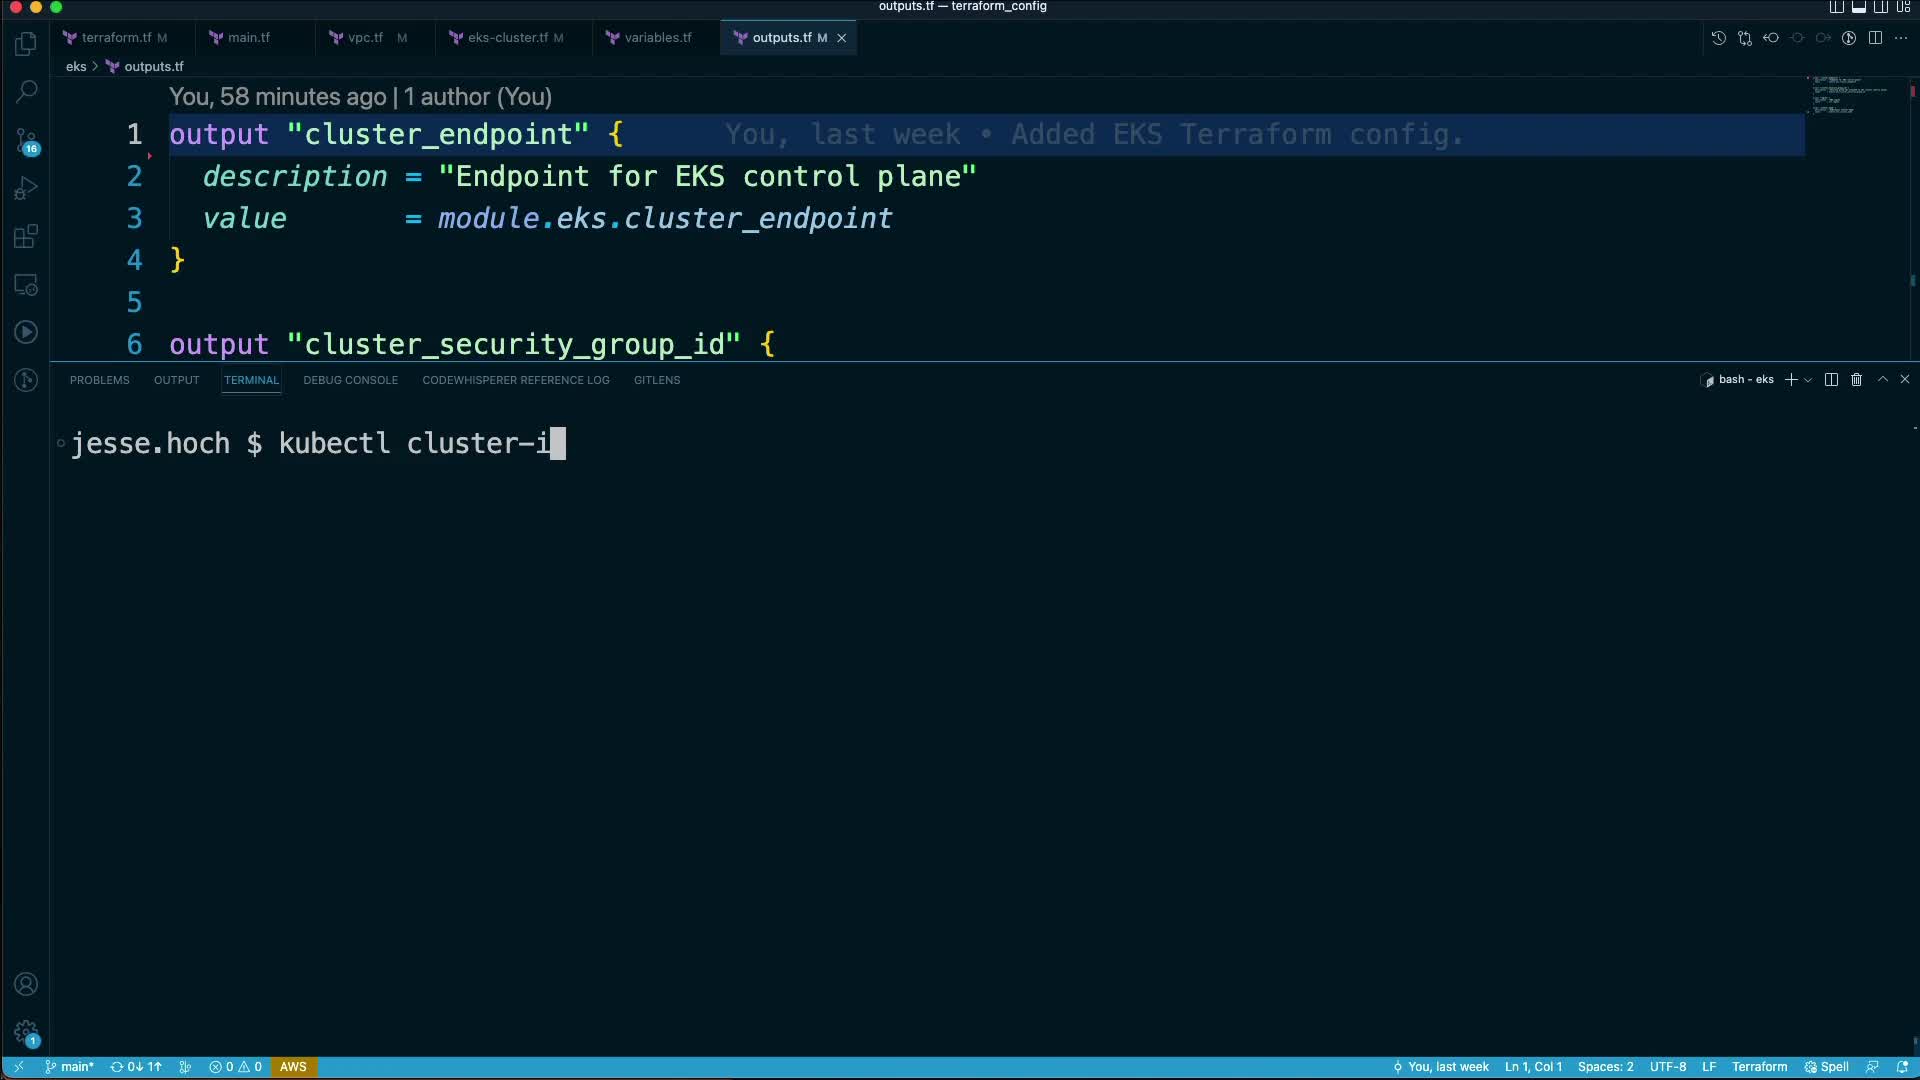This screenshot has height=1080, width=1920.
Task: Open the Source Control view
Action: [x=26, y=141]
